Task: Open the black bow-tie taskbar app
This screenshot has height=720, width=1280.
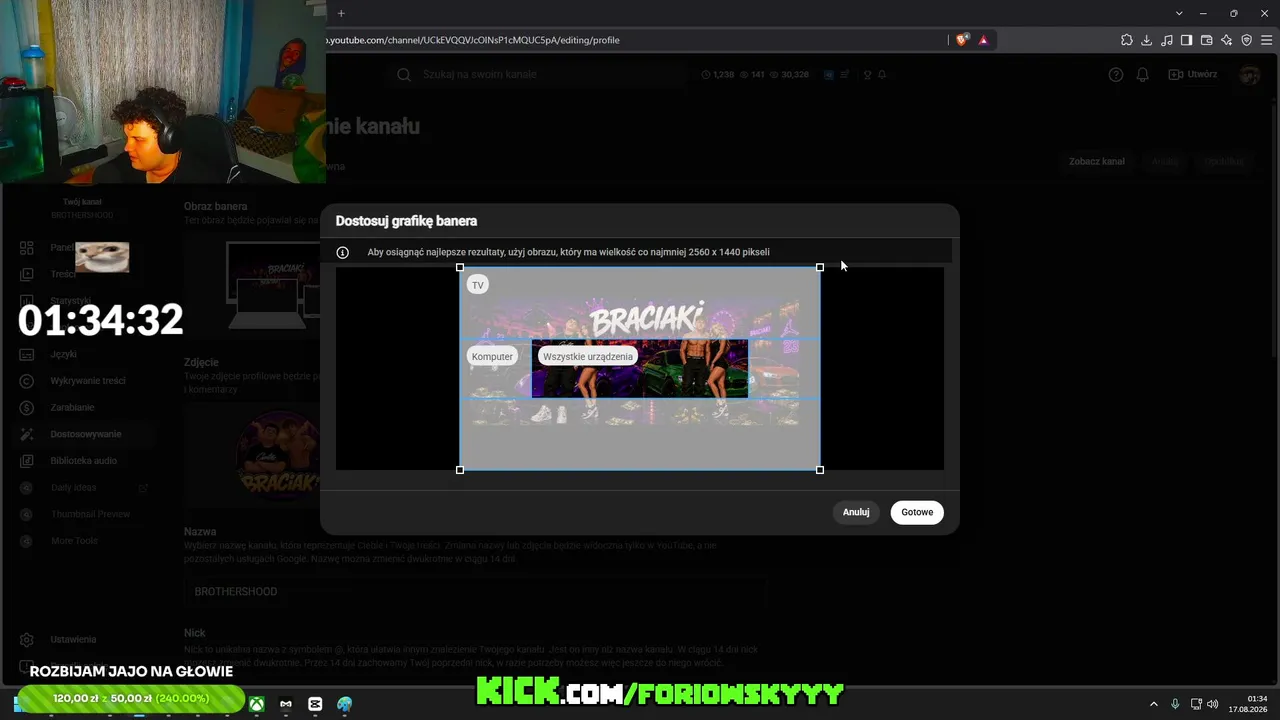Action: 286,704
